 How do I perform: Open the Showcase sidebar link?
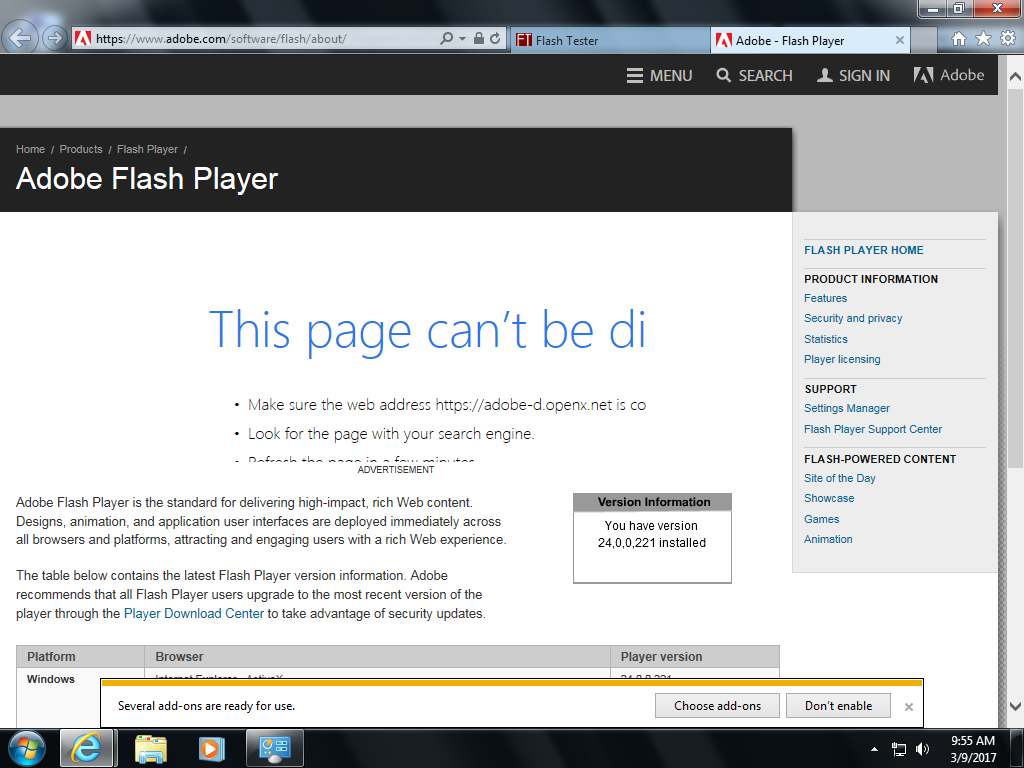point(829,498)
